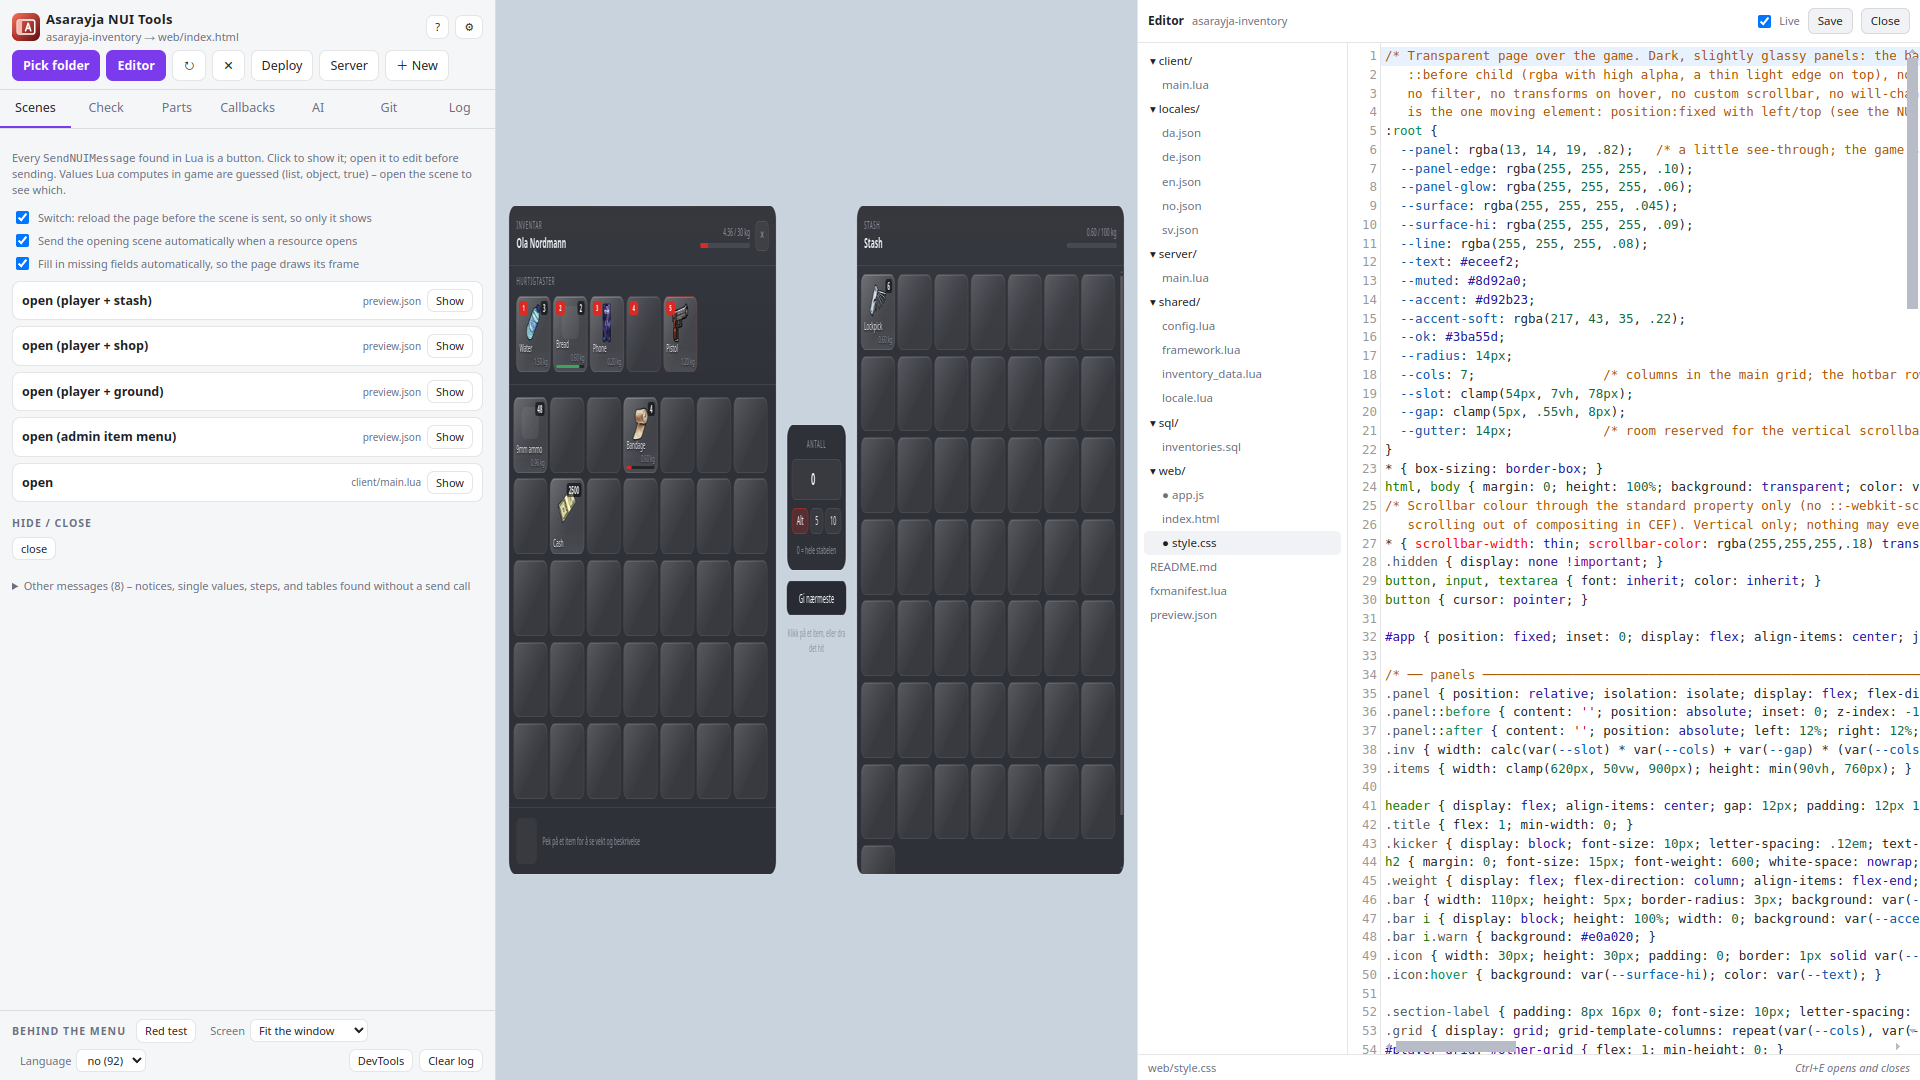1920x1080 pixels.
Task: Click the horizontal scrollbar of the code editor
Action: [1456, 1046]
